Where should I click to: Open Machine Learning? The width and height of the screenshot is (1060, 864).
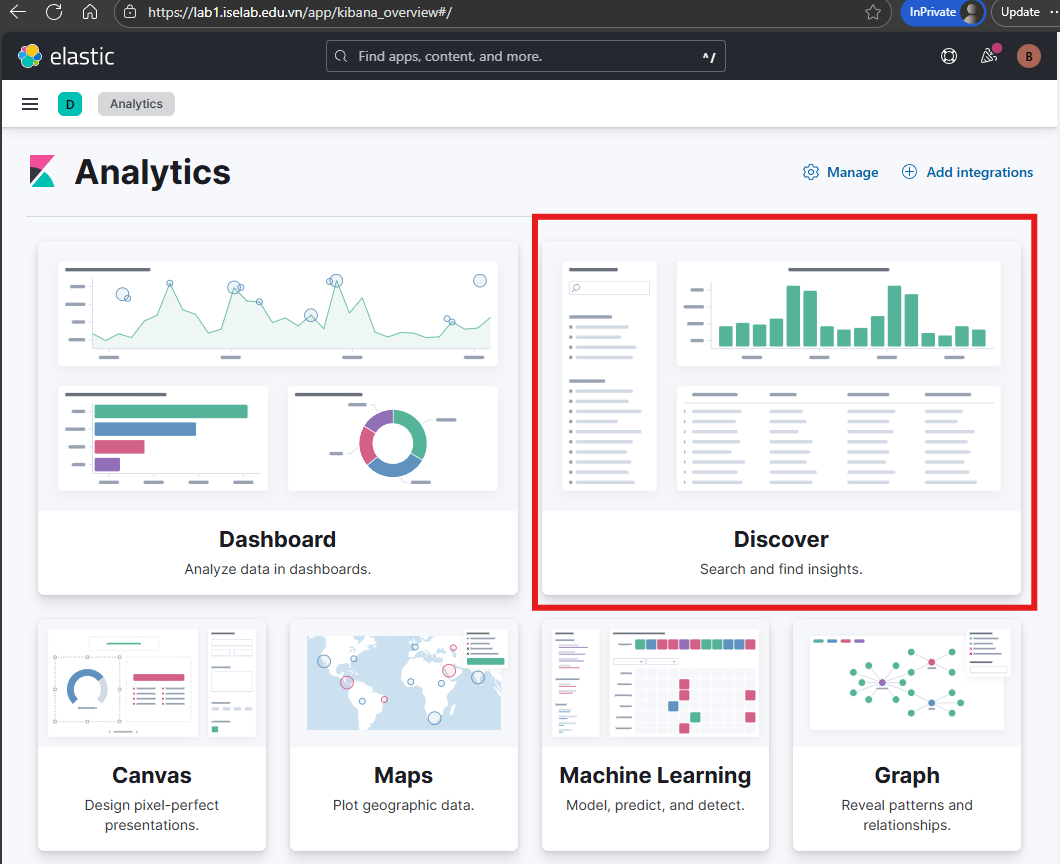(655, 775)
